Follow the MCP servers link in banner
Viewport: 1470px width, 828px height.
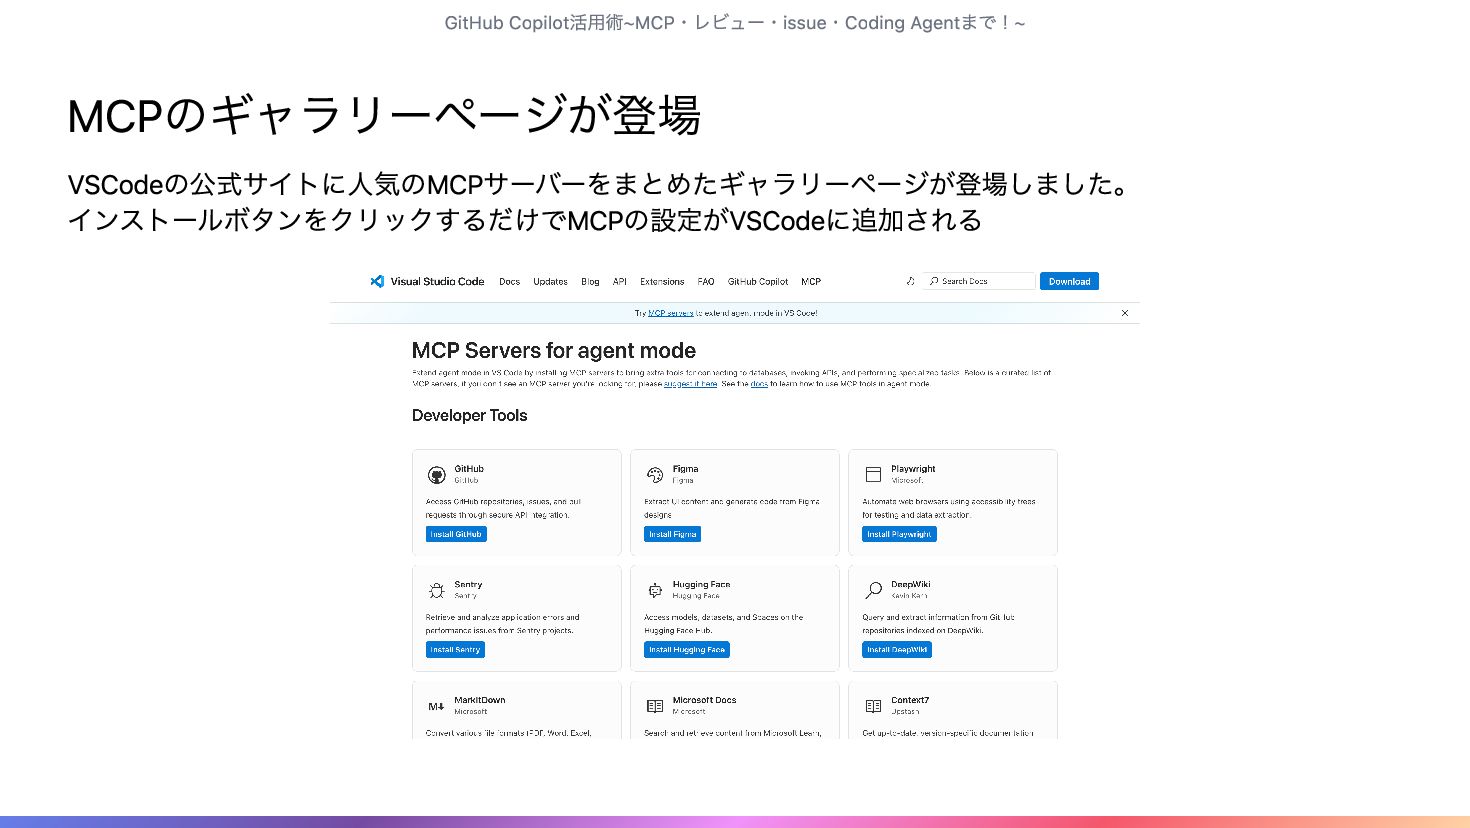670,313
